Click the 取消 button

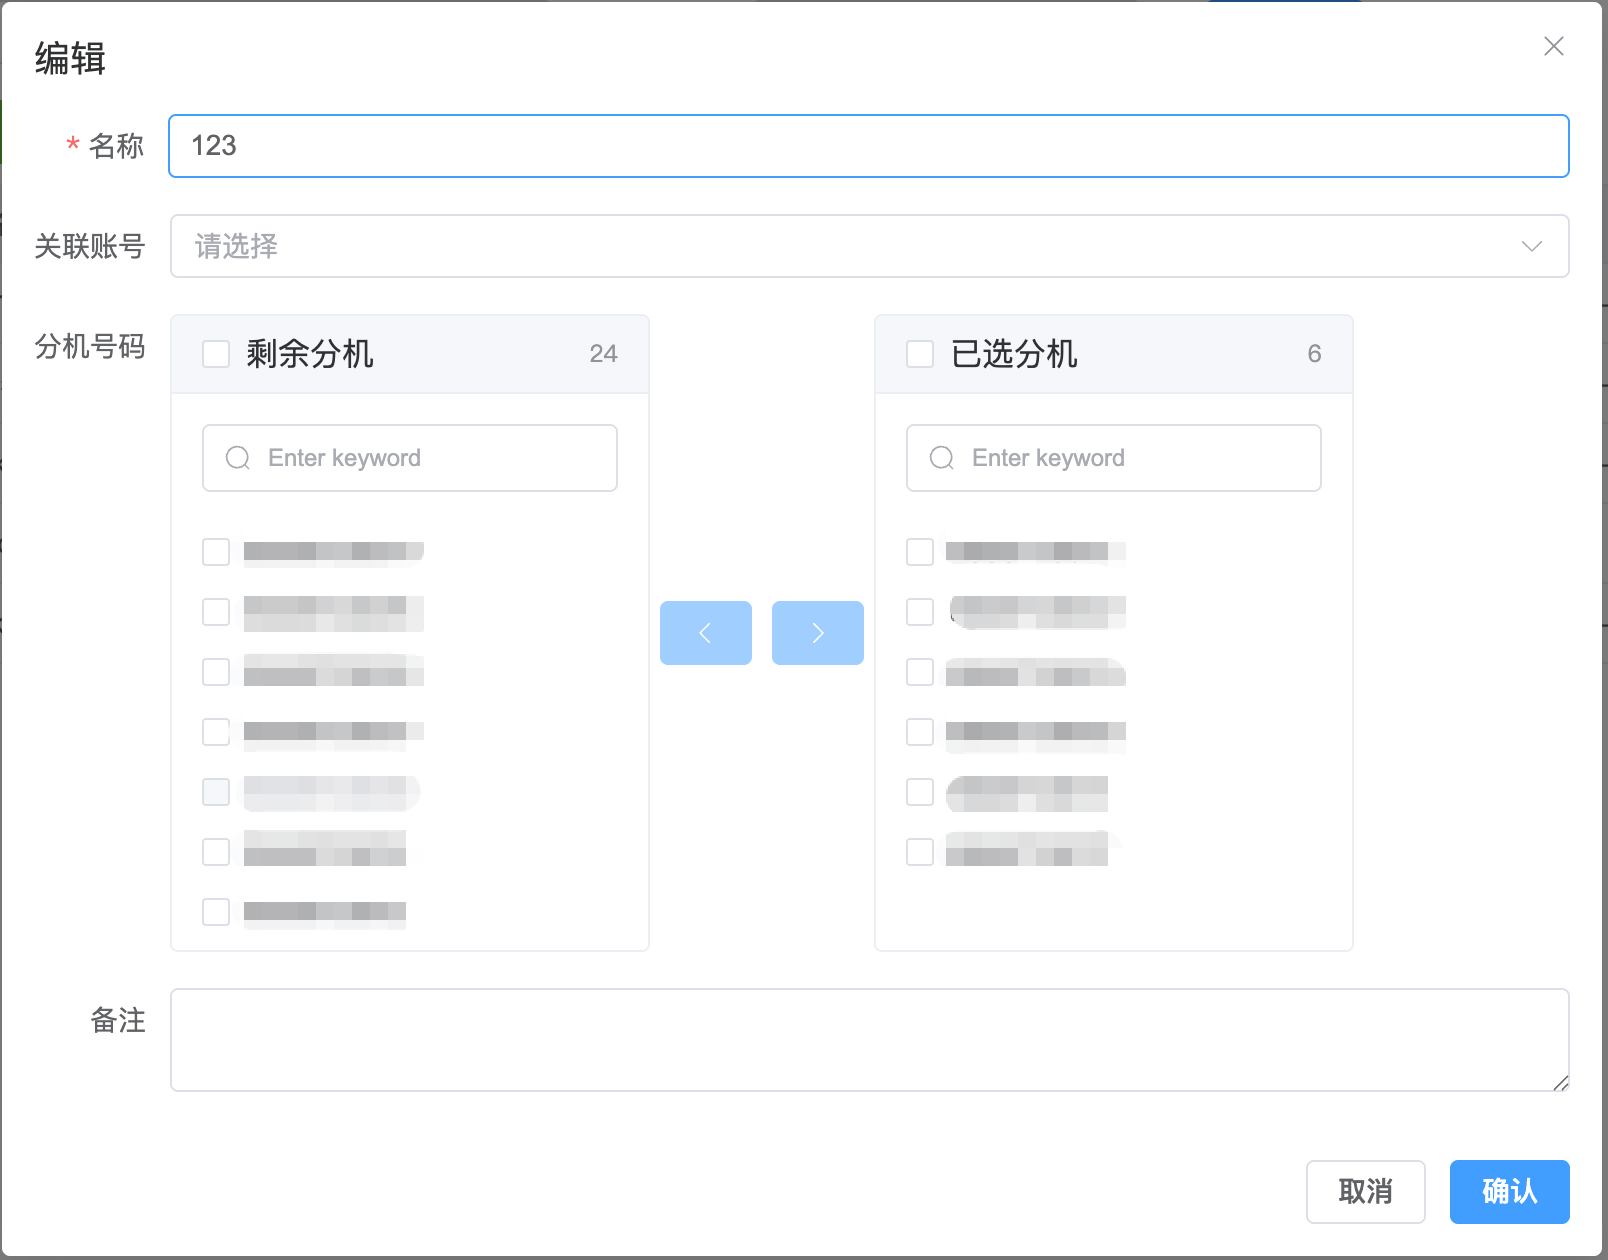click(1365, 1191)
